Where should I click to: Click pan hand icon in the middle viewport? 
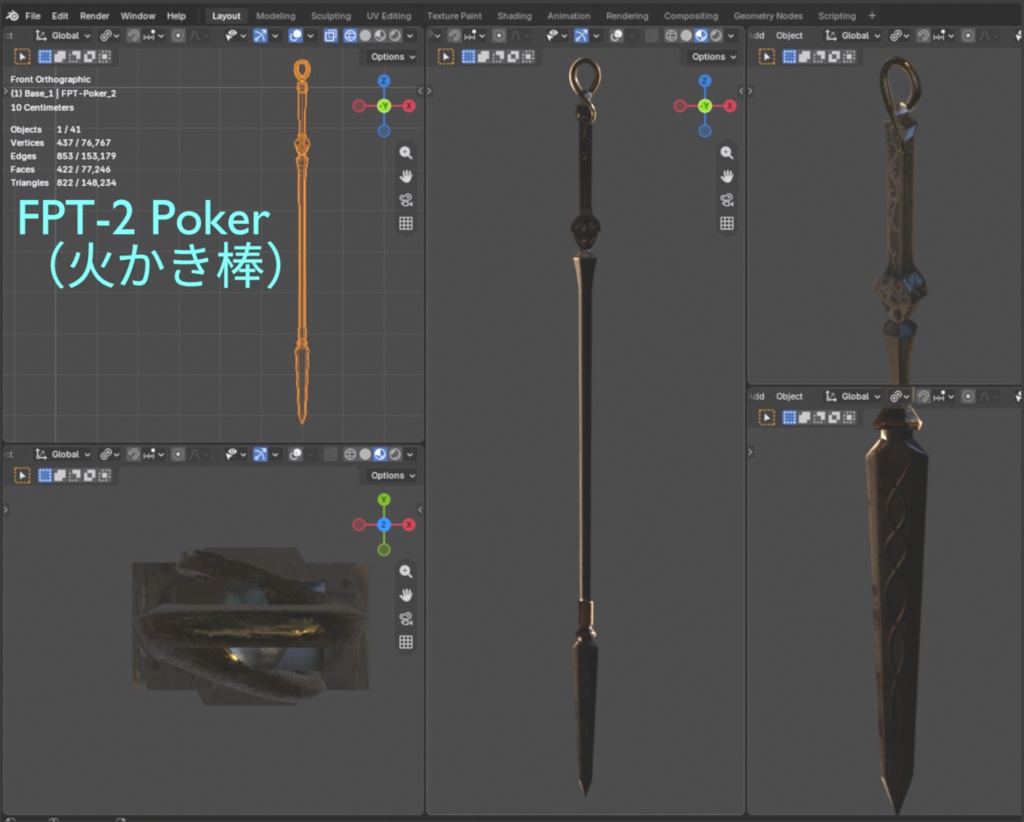click(x=727, y=176)
